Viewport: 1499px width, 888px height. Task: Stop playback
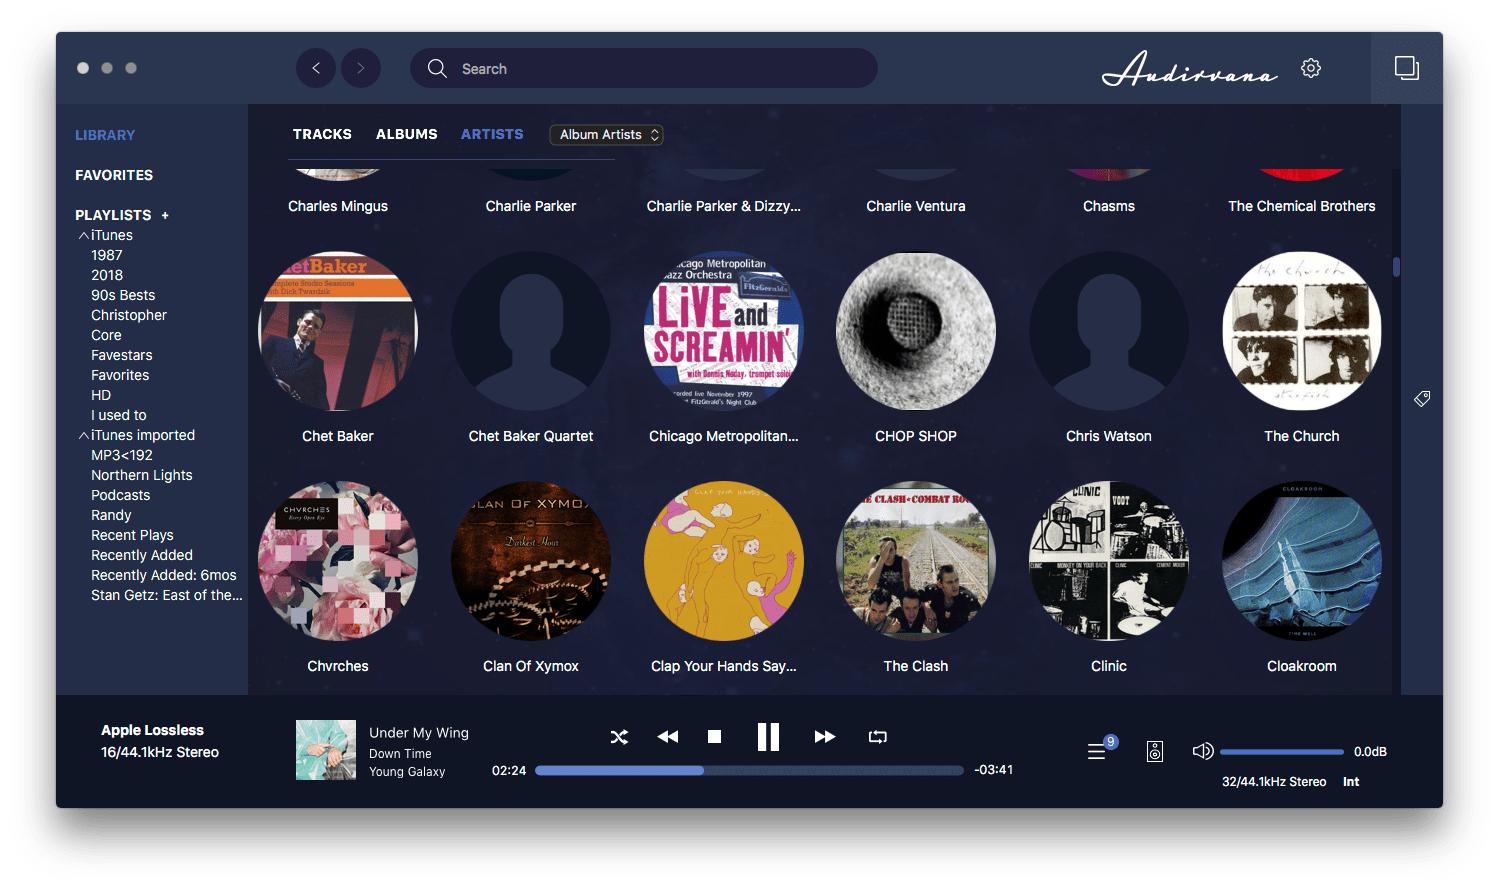714,737
